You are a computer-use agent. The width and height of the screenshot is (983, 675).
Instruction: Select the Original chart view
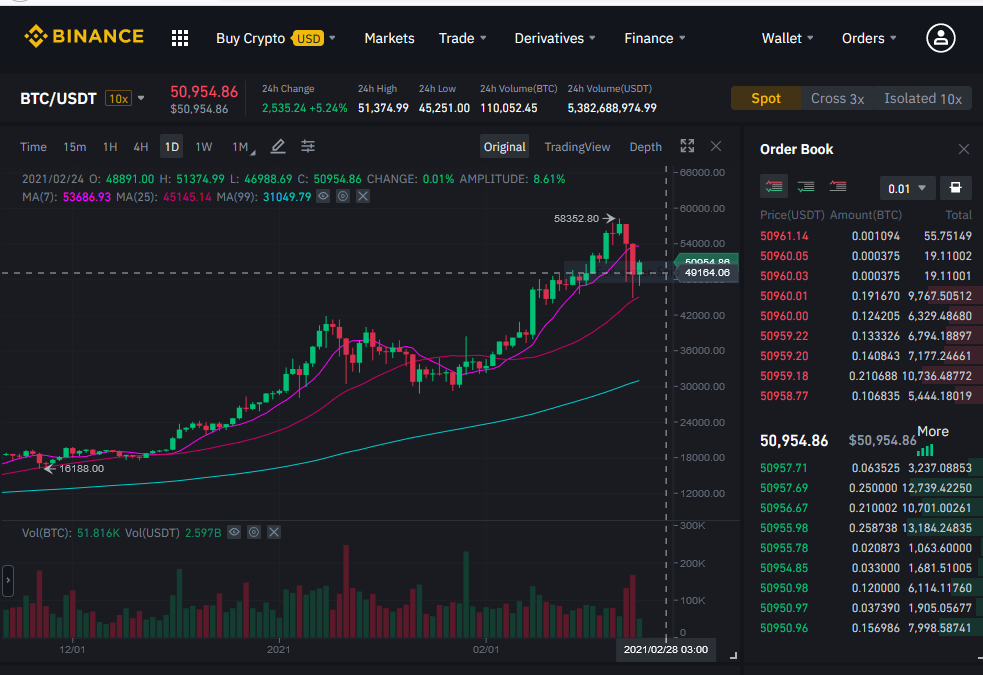click(504, 147)
